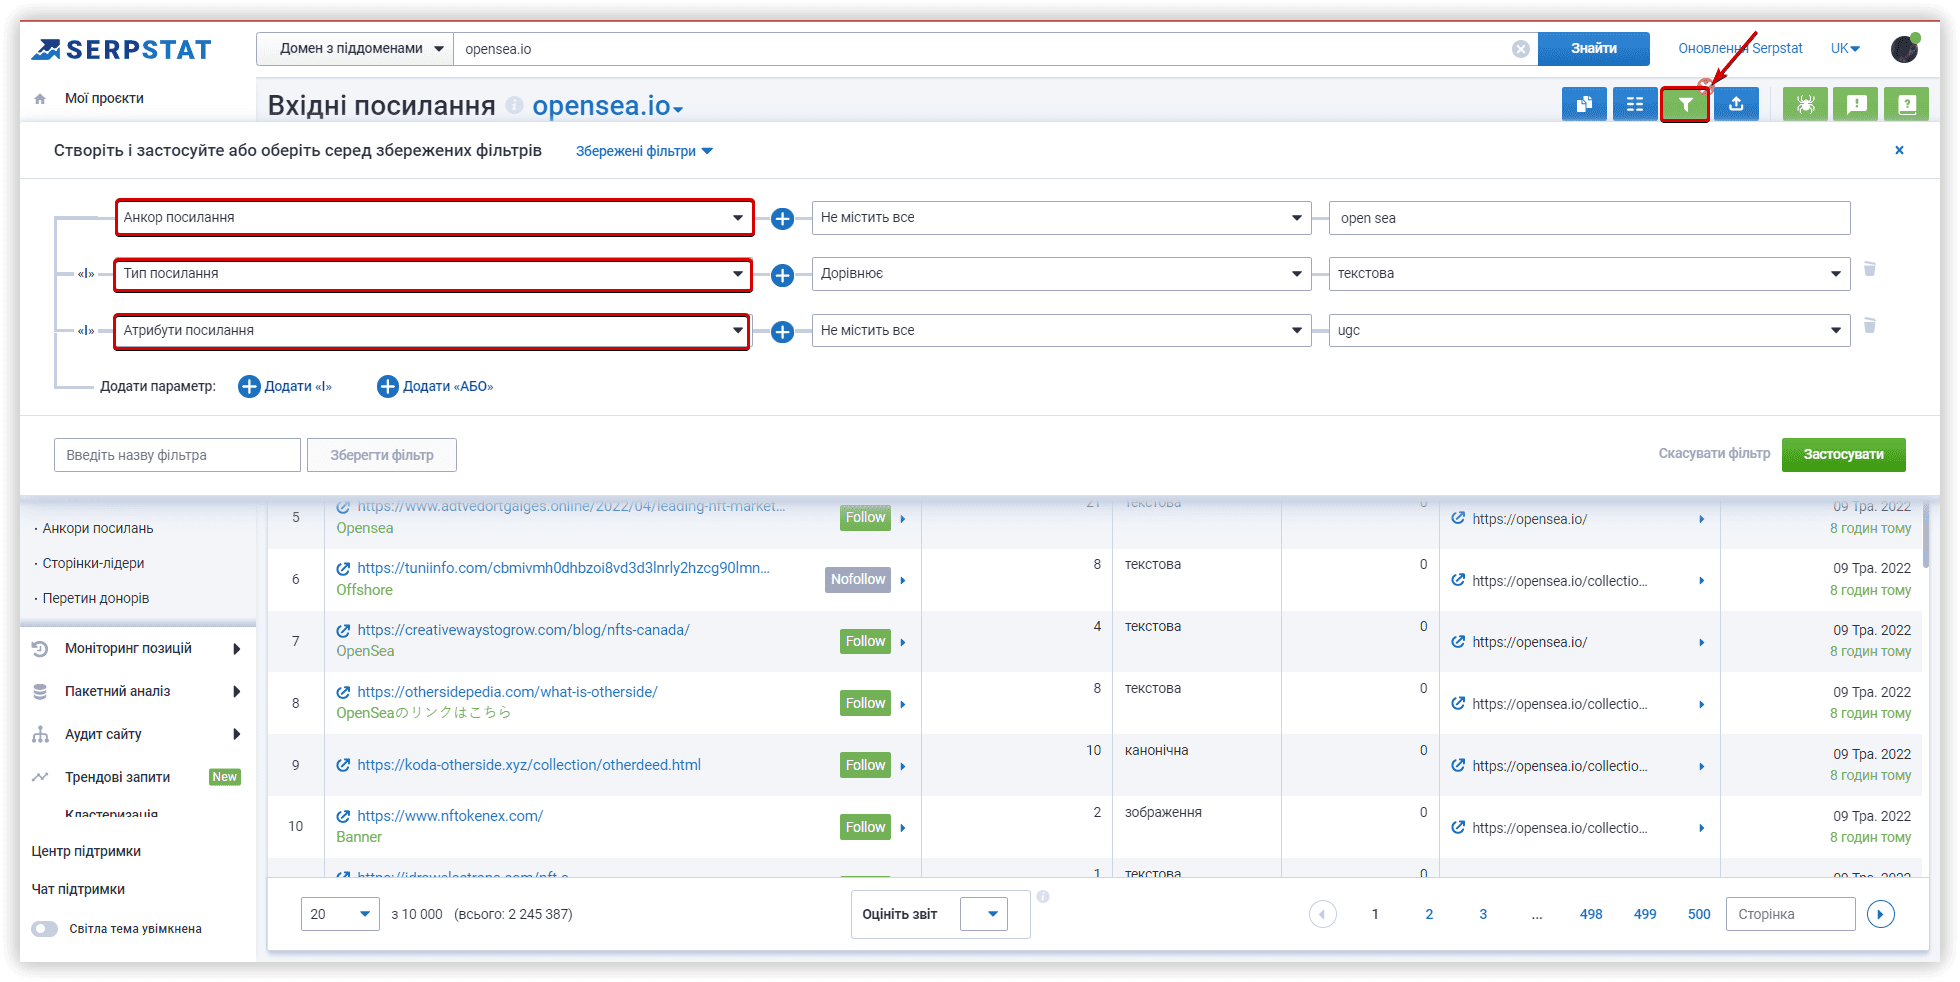Click the Знайти search button
Image resolution: width=1960 pixels, height=982 pixels.
pos(1593,49)
